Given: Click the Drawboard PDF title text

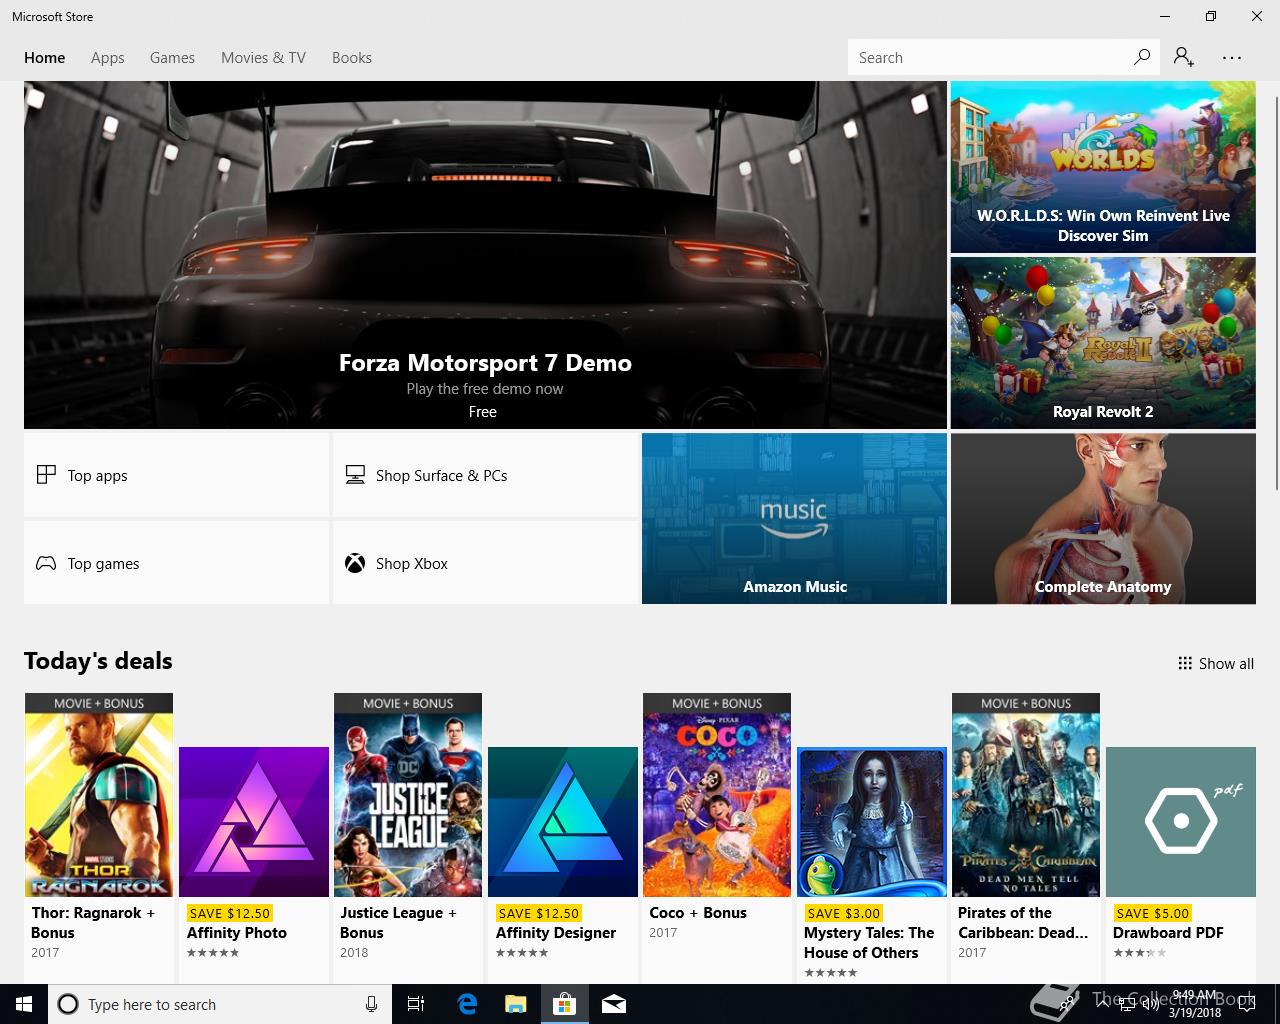Looking at the screenshot, I should coord(1168,933).
